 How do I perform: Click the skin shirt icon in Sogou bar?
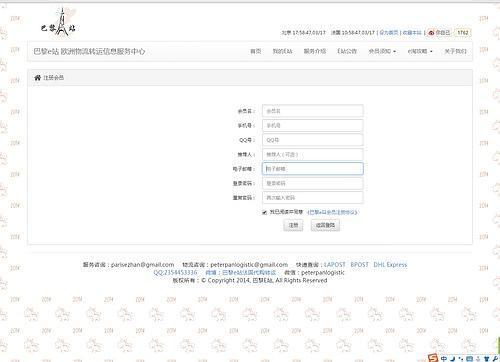pos(486,359)
